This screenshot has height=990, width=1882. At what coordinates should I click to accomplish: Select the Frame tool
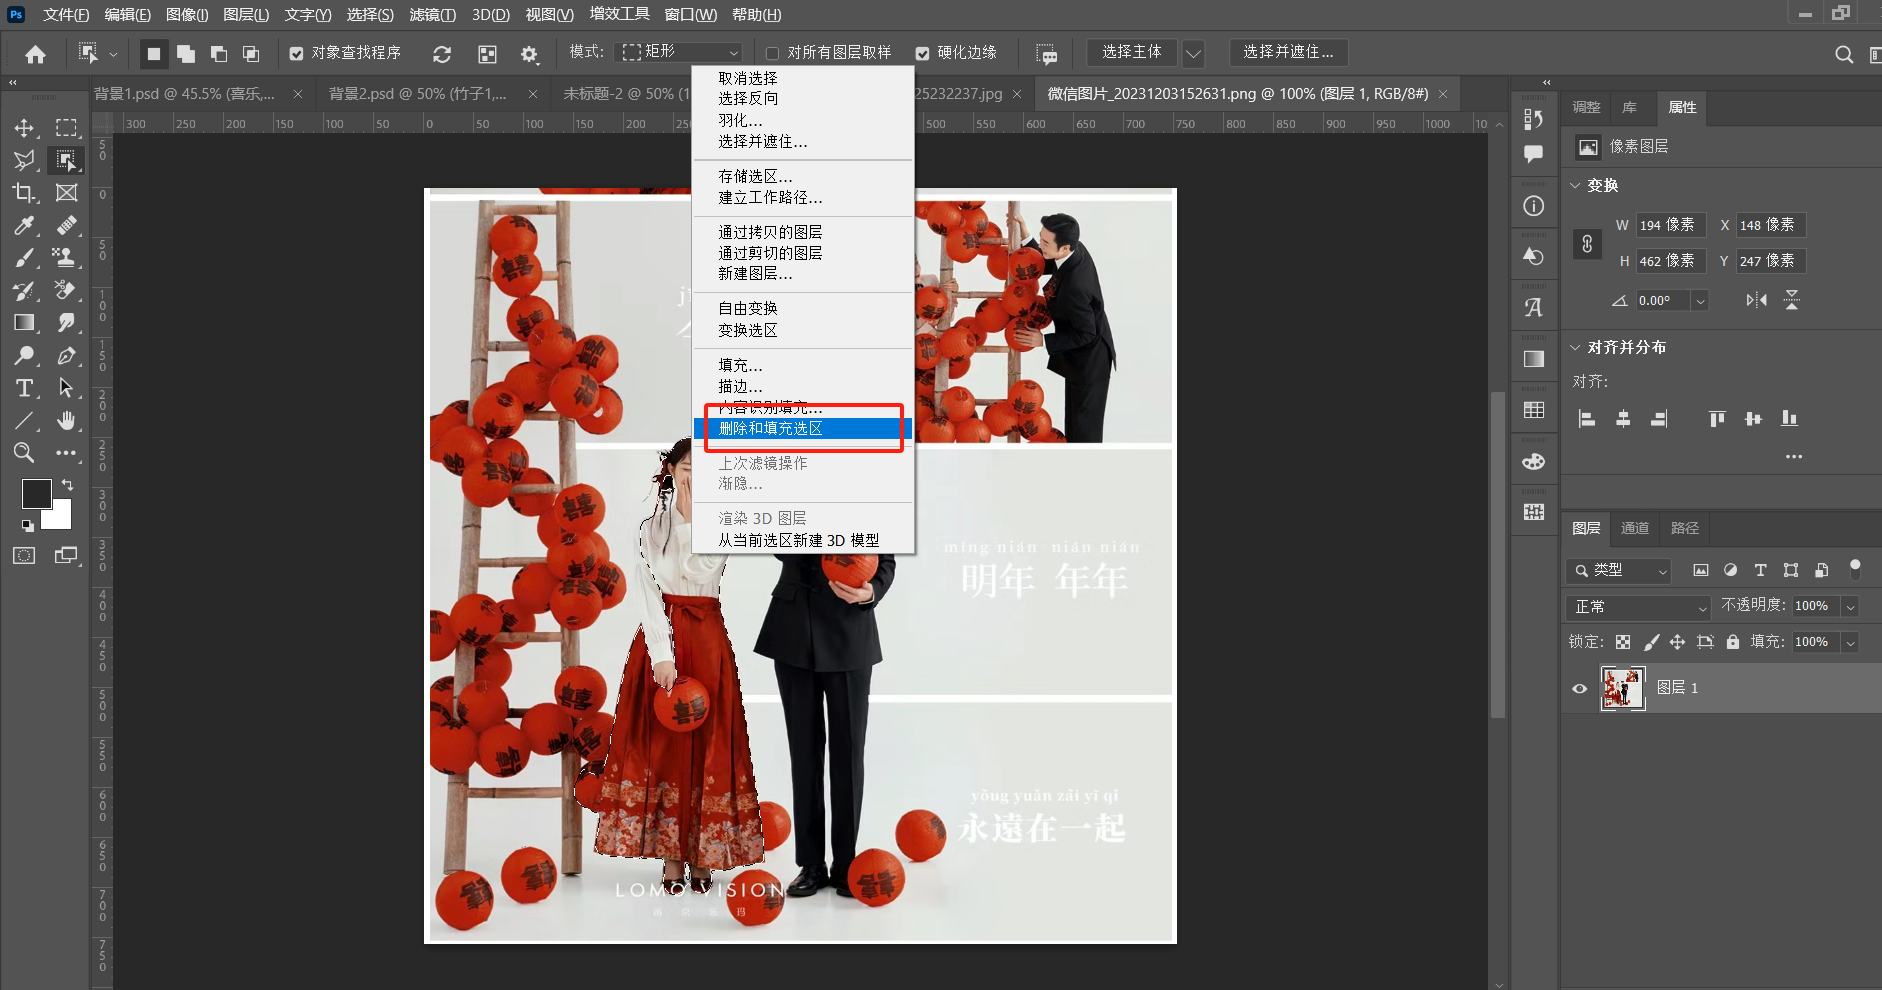click(66, 193)
